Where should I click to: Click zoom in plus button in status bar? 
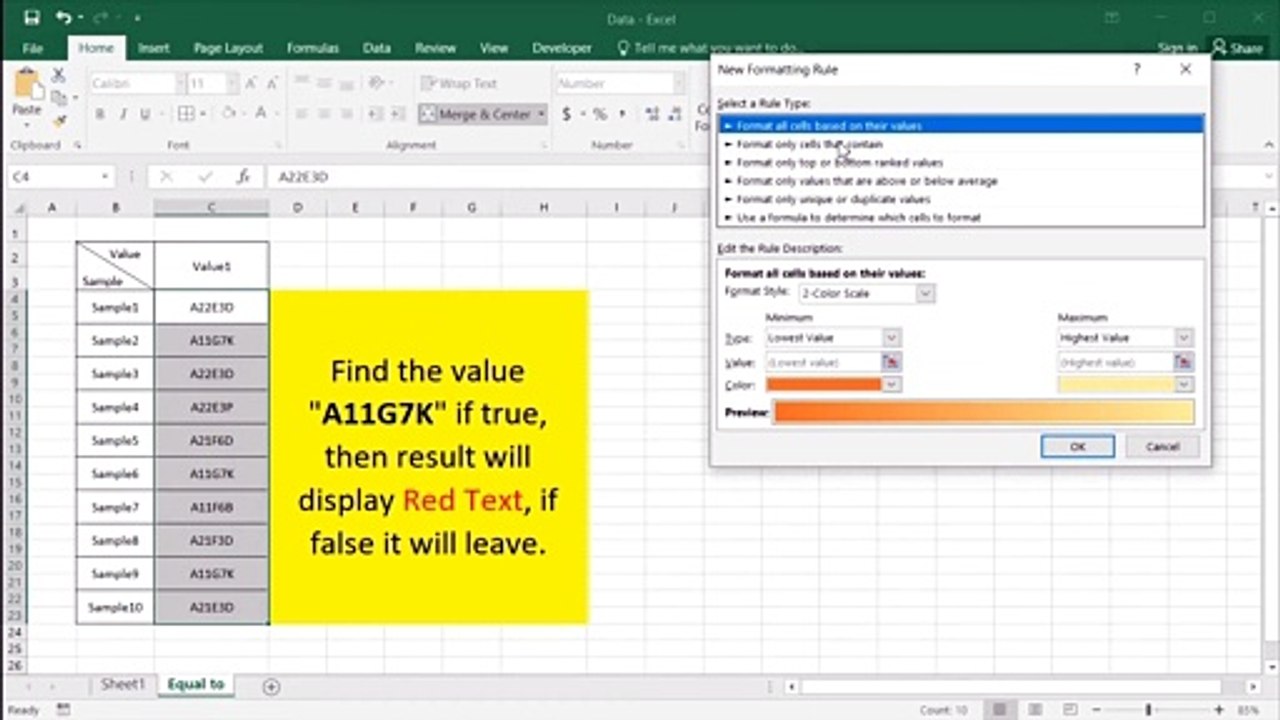pyautogui.click(x=1217, y=709)
